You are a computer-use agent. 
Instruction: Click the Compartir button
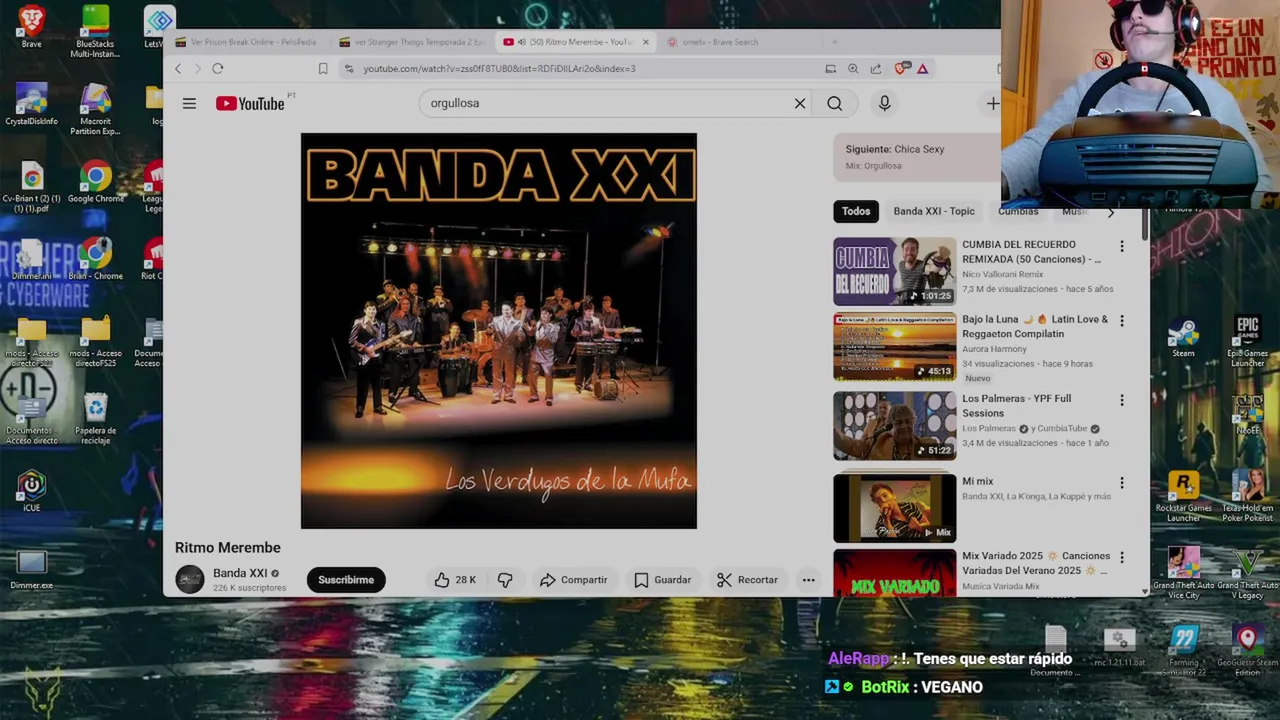[573, 580]
